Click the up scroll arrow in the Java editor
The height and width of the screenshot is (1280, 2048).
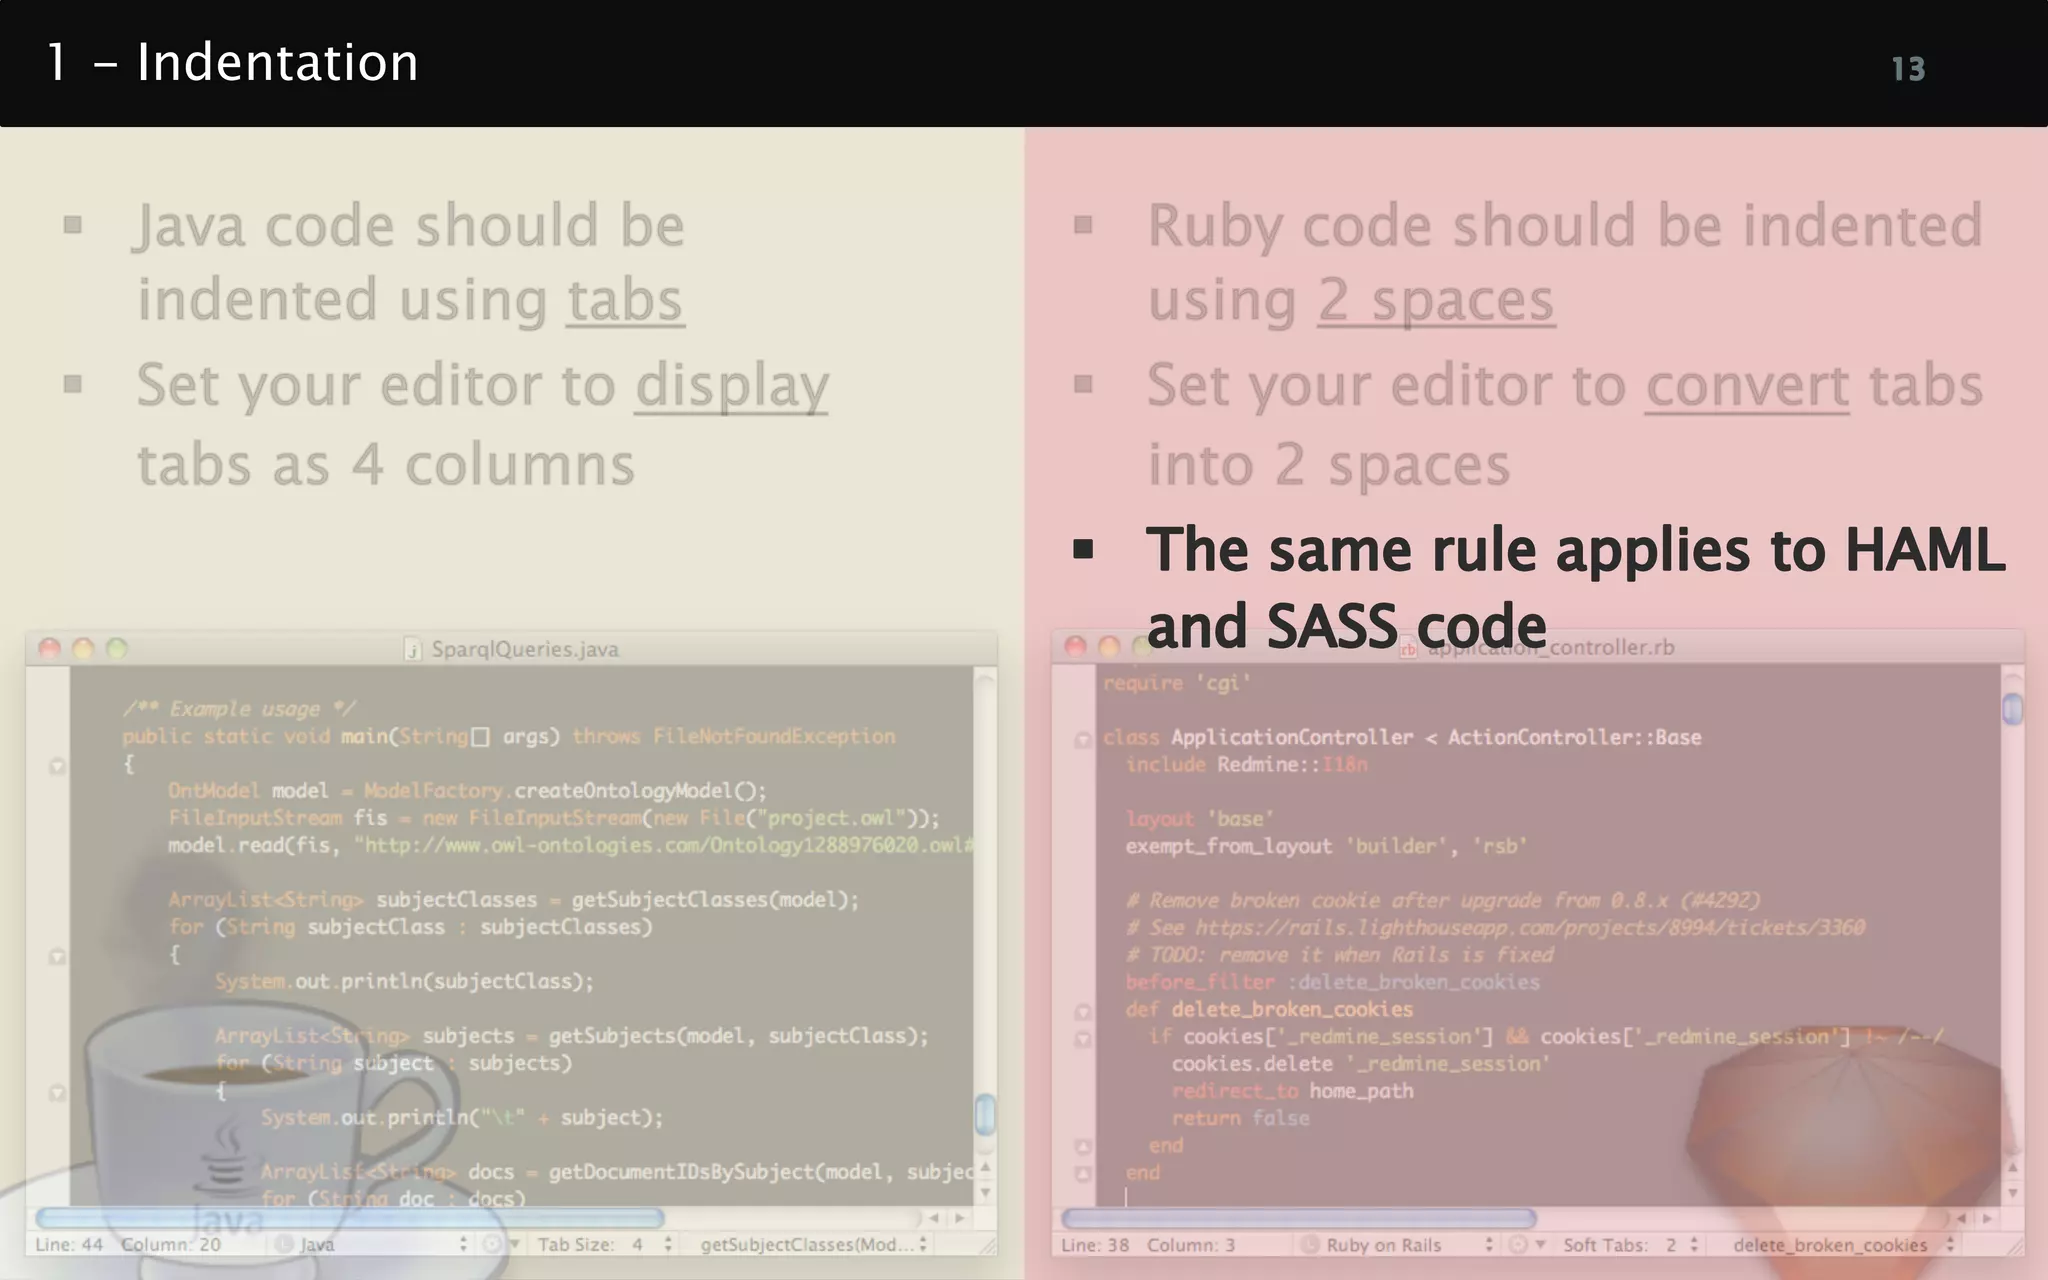985,1167
